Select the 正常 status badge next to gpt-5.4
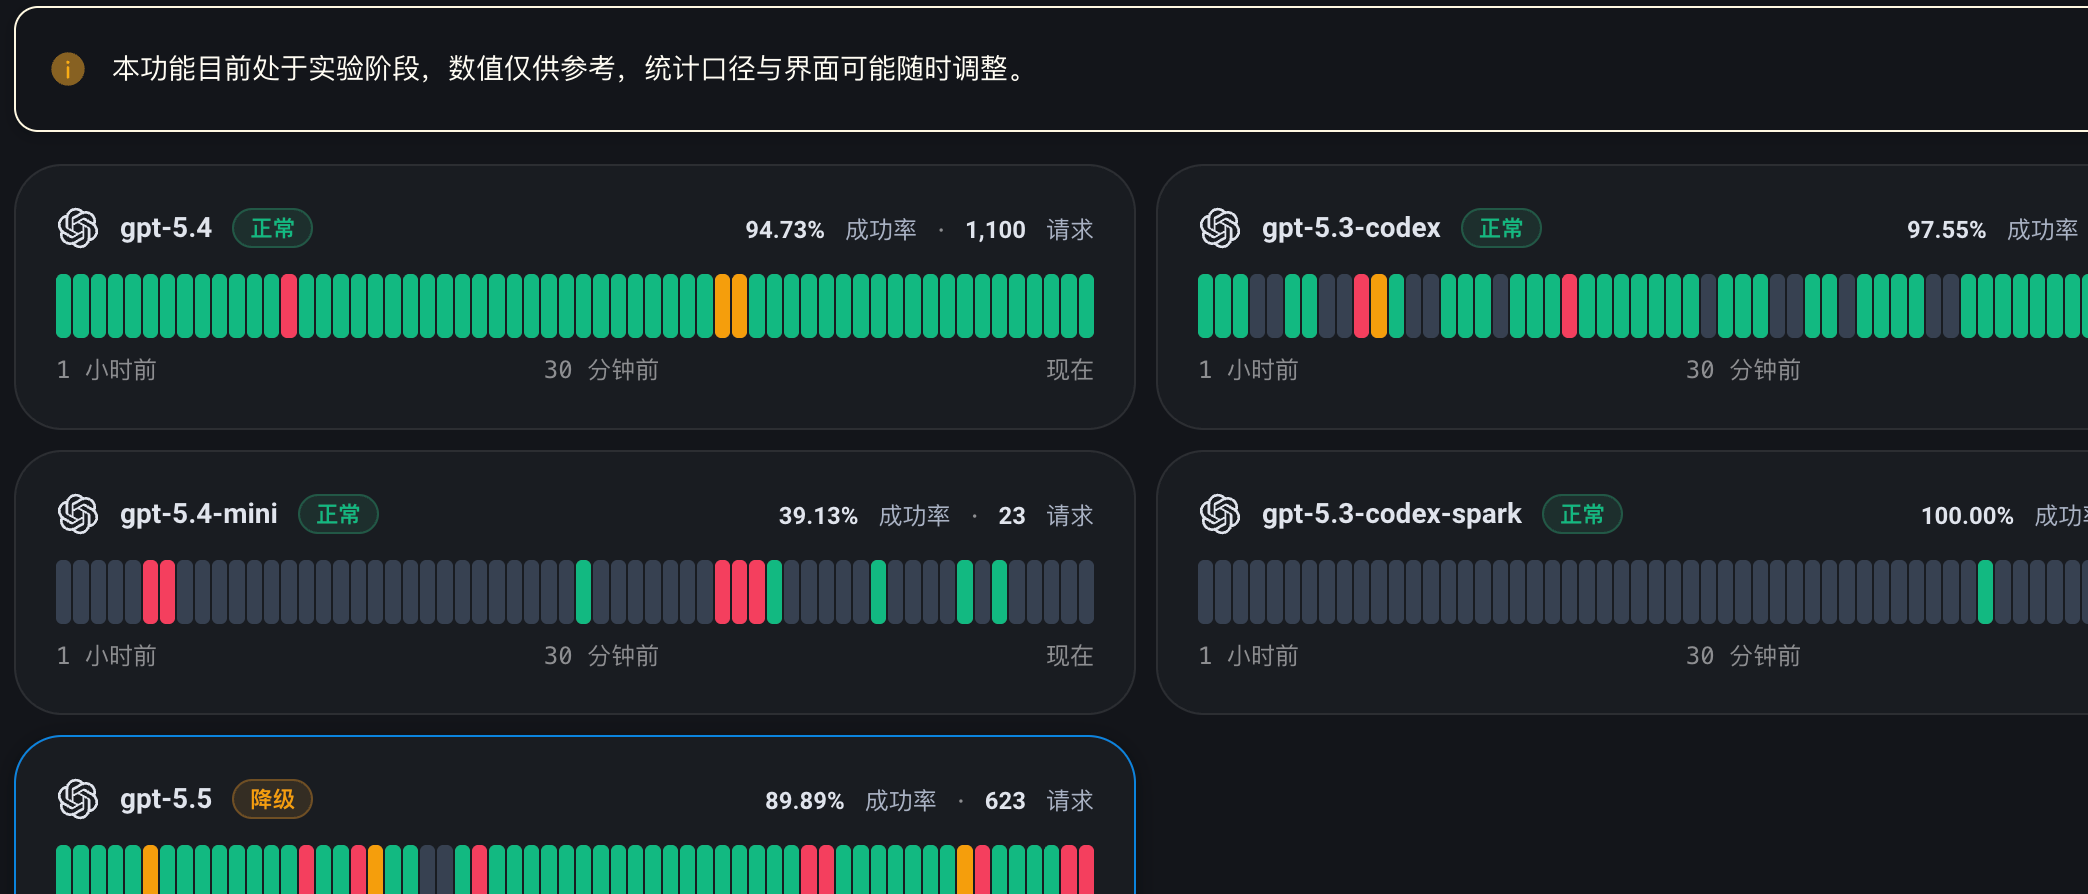This screenshot has height=894, width=2088. pyautogui.click(x=273, y=228)
